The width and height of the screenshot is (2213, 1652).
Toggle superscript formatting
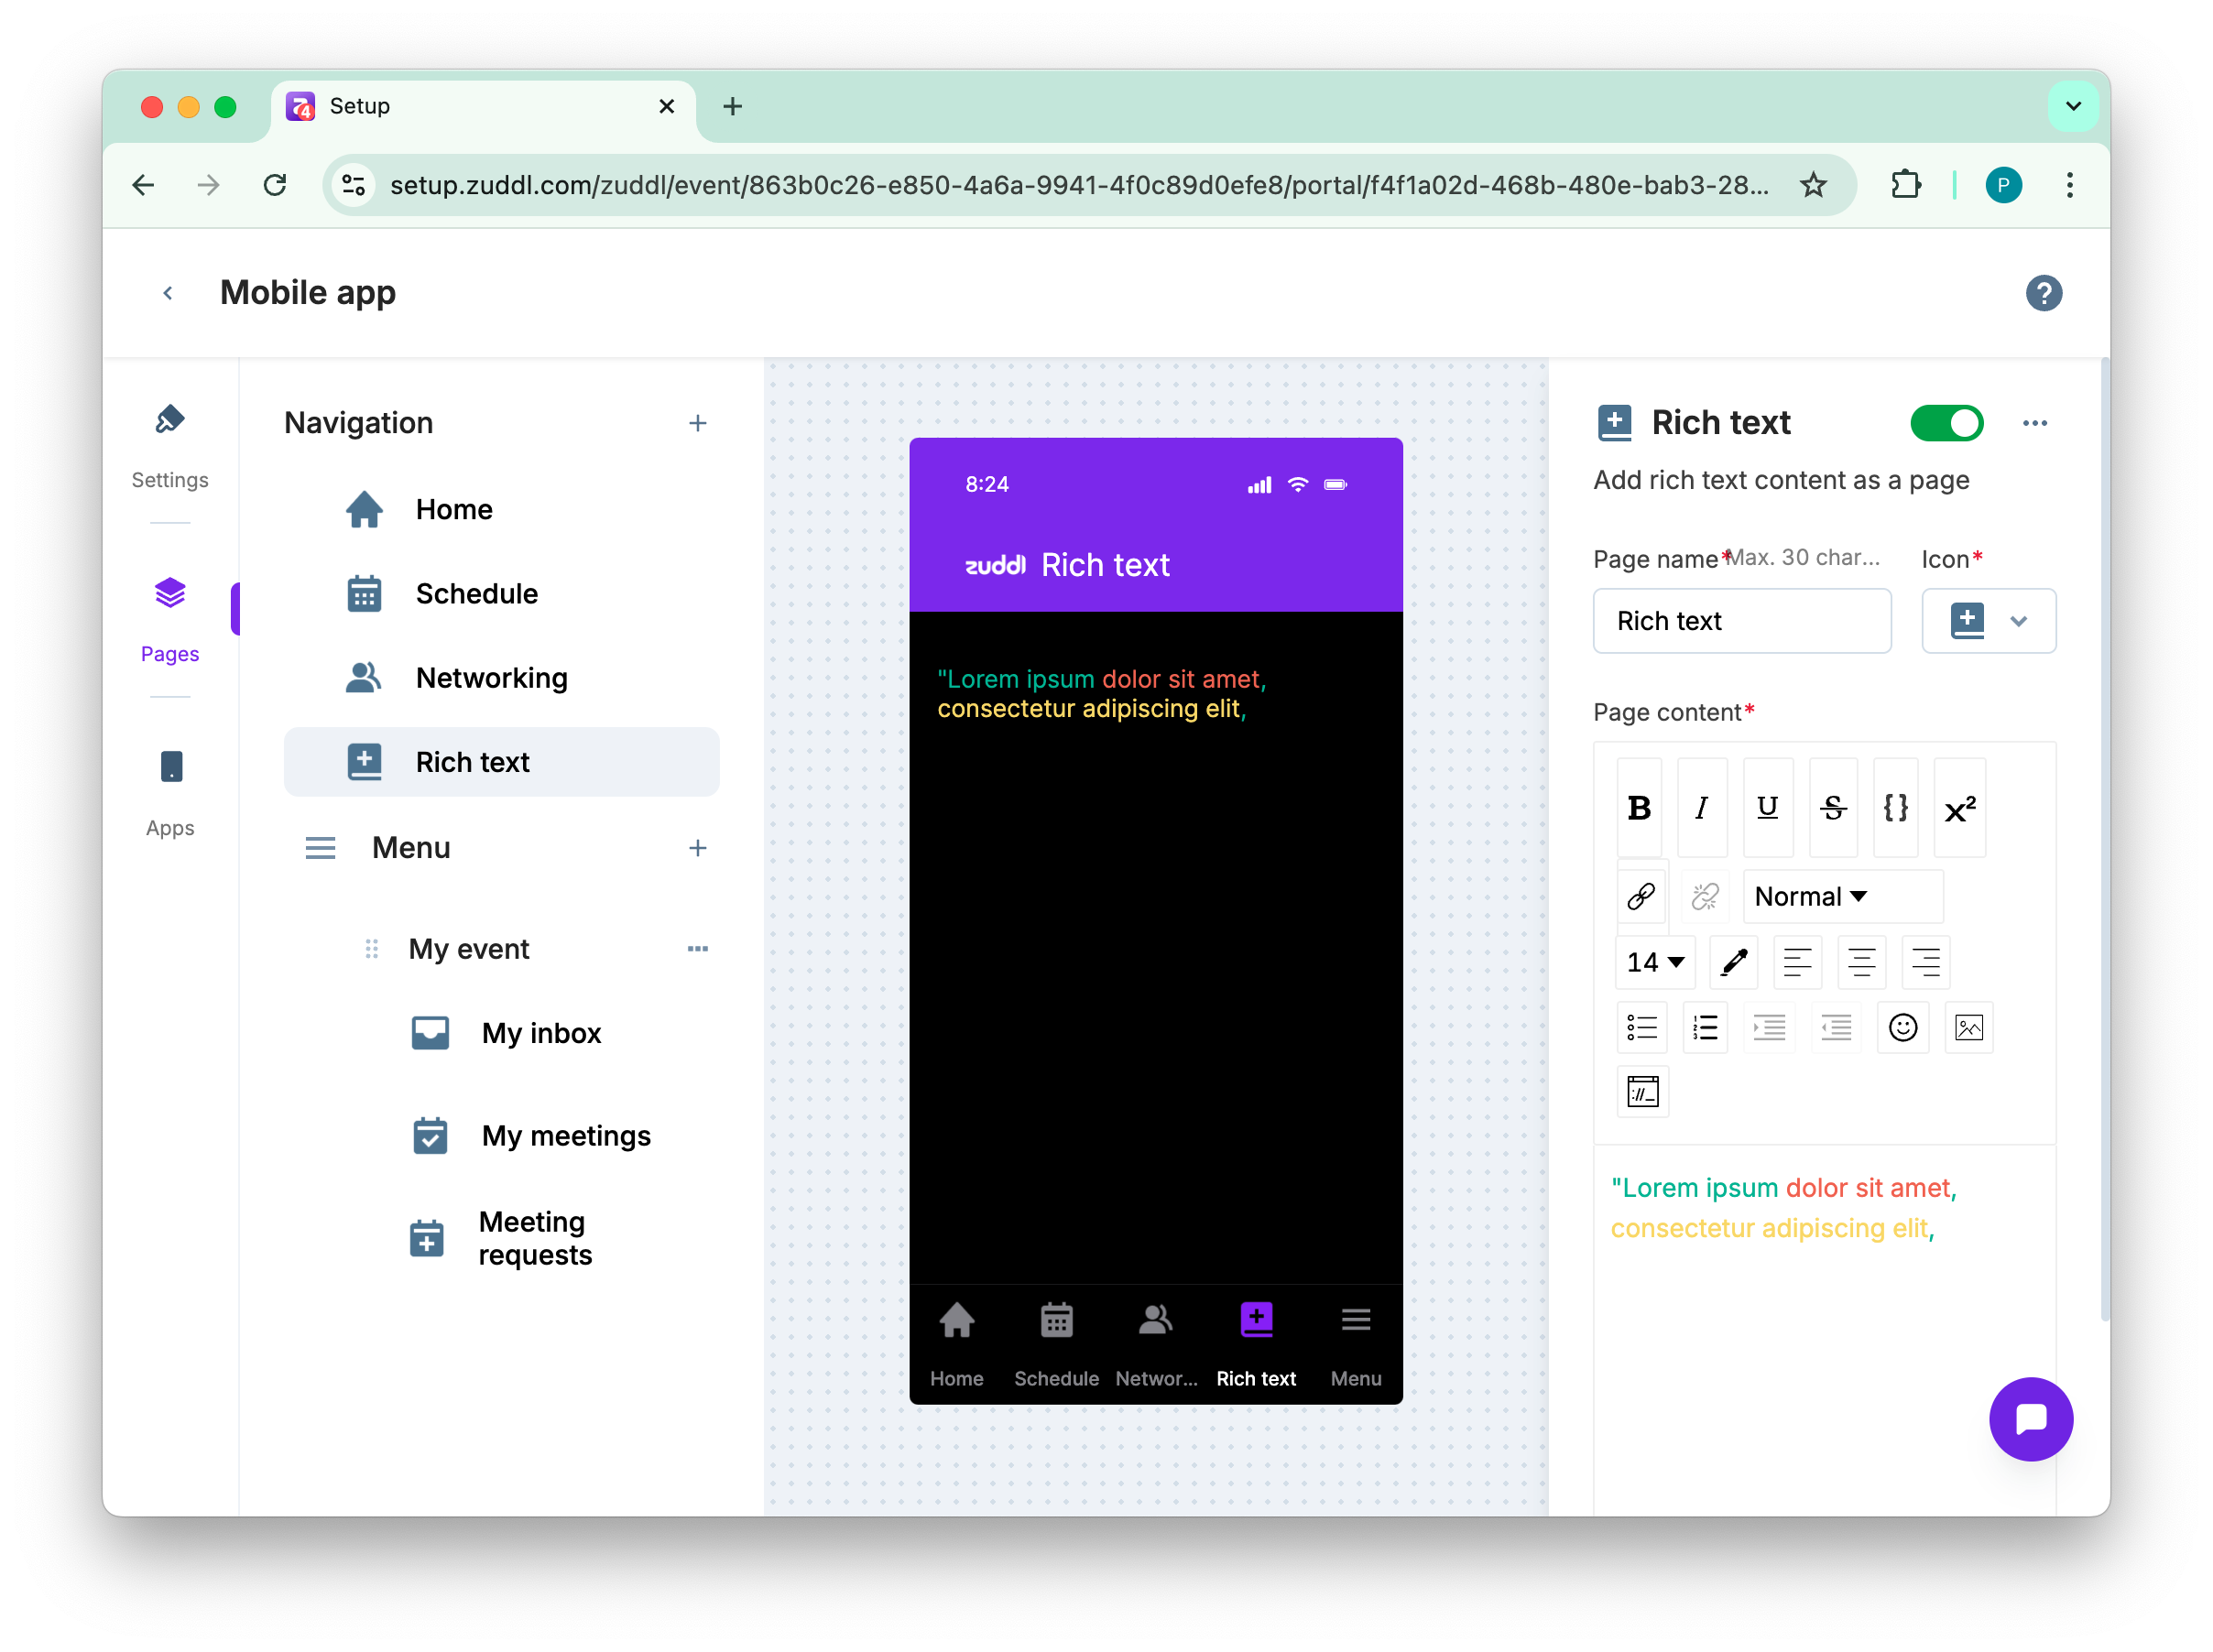(x=1959, y=807)
